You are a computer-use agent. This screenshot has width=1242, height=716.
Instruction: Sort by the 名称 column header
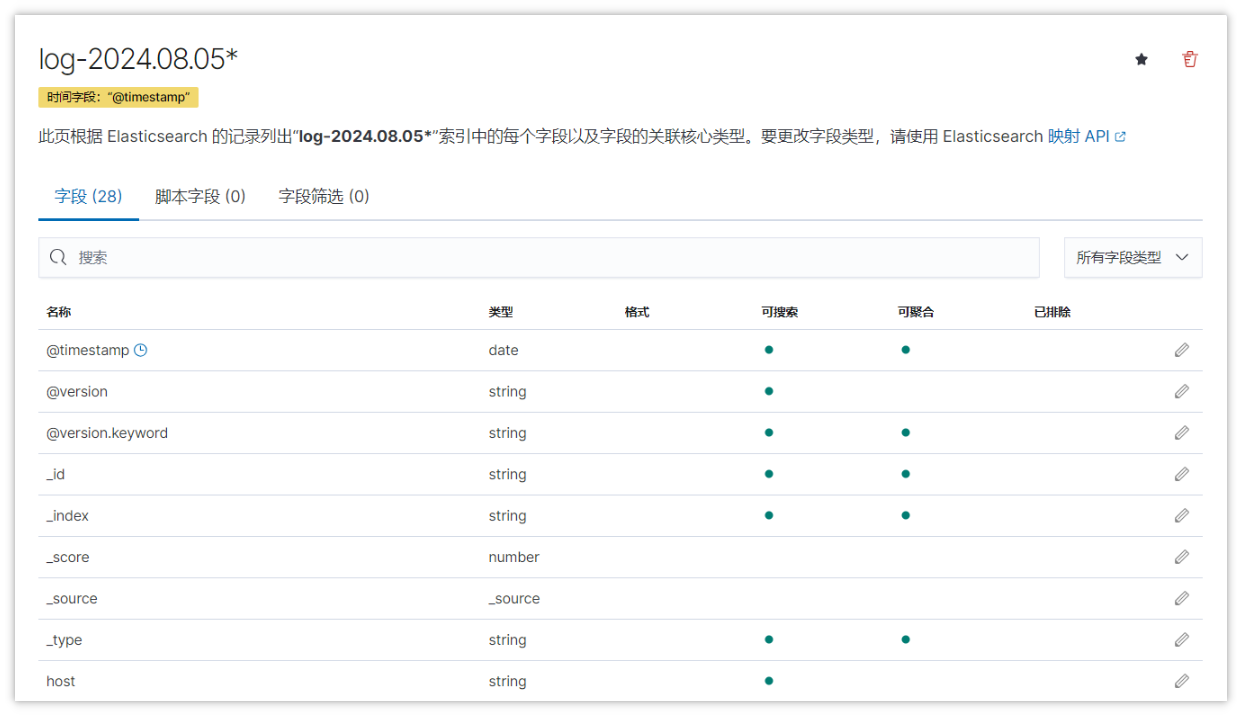click(59, 312)
